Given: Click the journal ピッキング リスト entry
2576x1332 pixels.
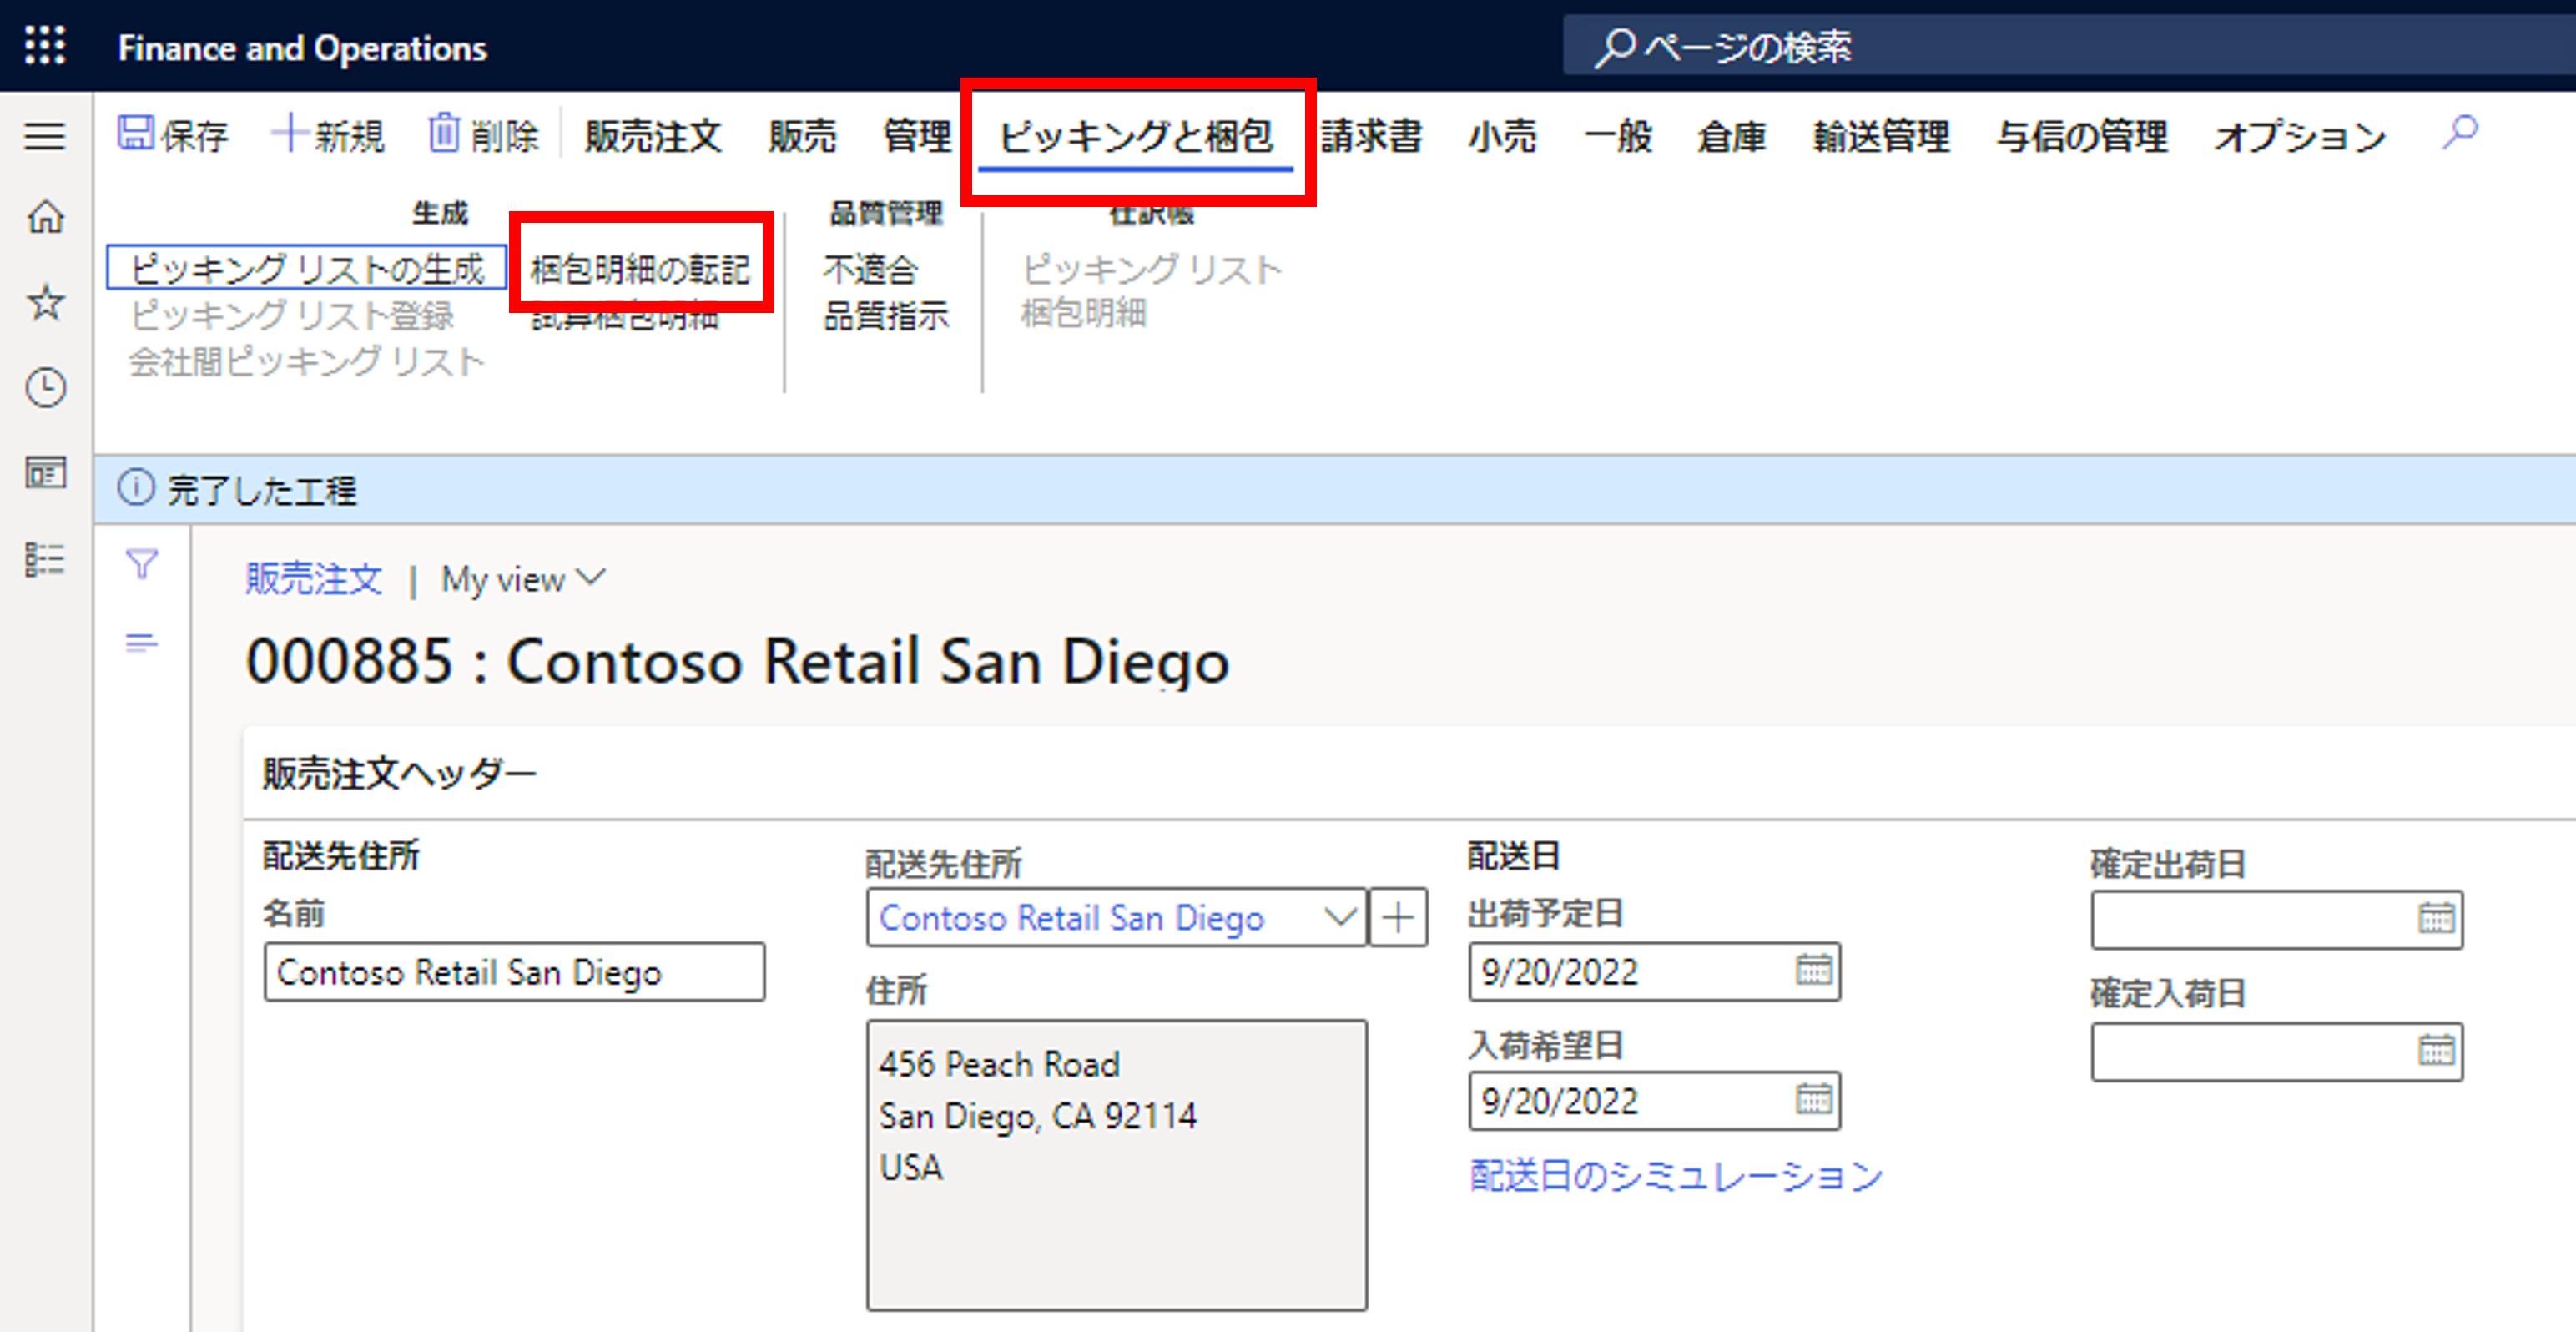Looking at the screenshot, I should coord(1151,269).
